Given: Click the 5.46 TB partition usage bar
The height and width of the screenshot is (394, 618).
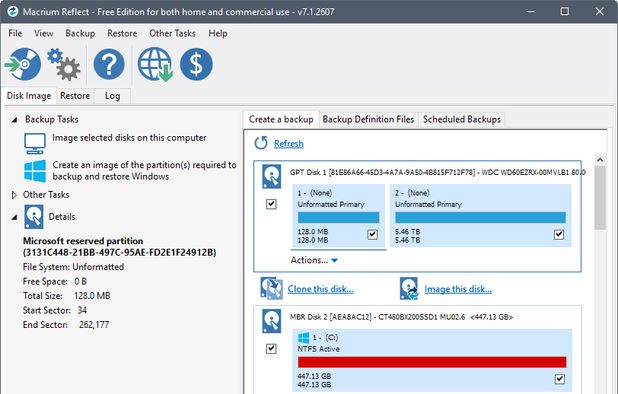Looking at the screenshot, I should (x=480, y=217).
